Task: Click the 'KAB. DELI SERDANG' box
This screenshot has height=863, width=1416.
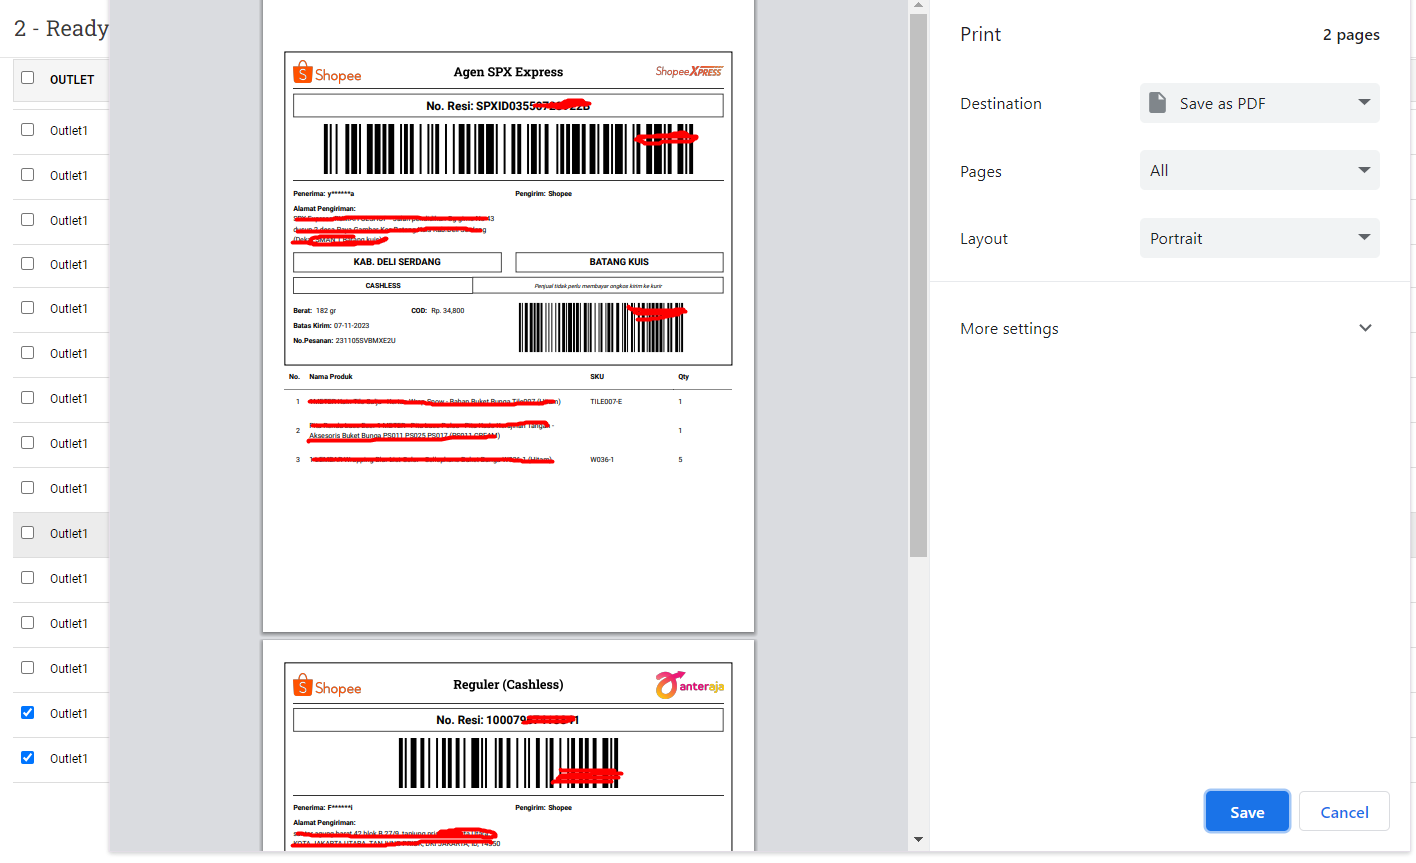Action: pos(397,262)
